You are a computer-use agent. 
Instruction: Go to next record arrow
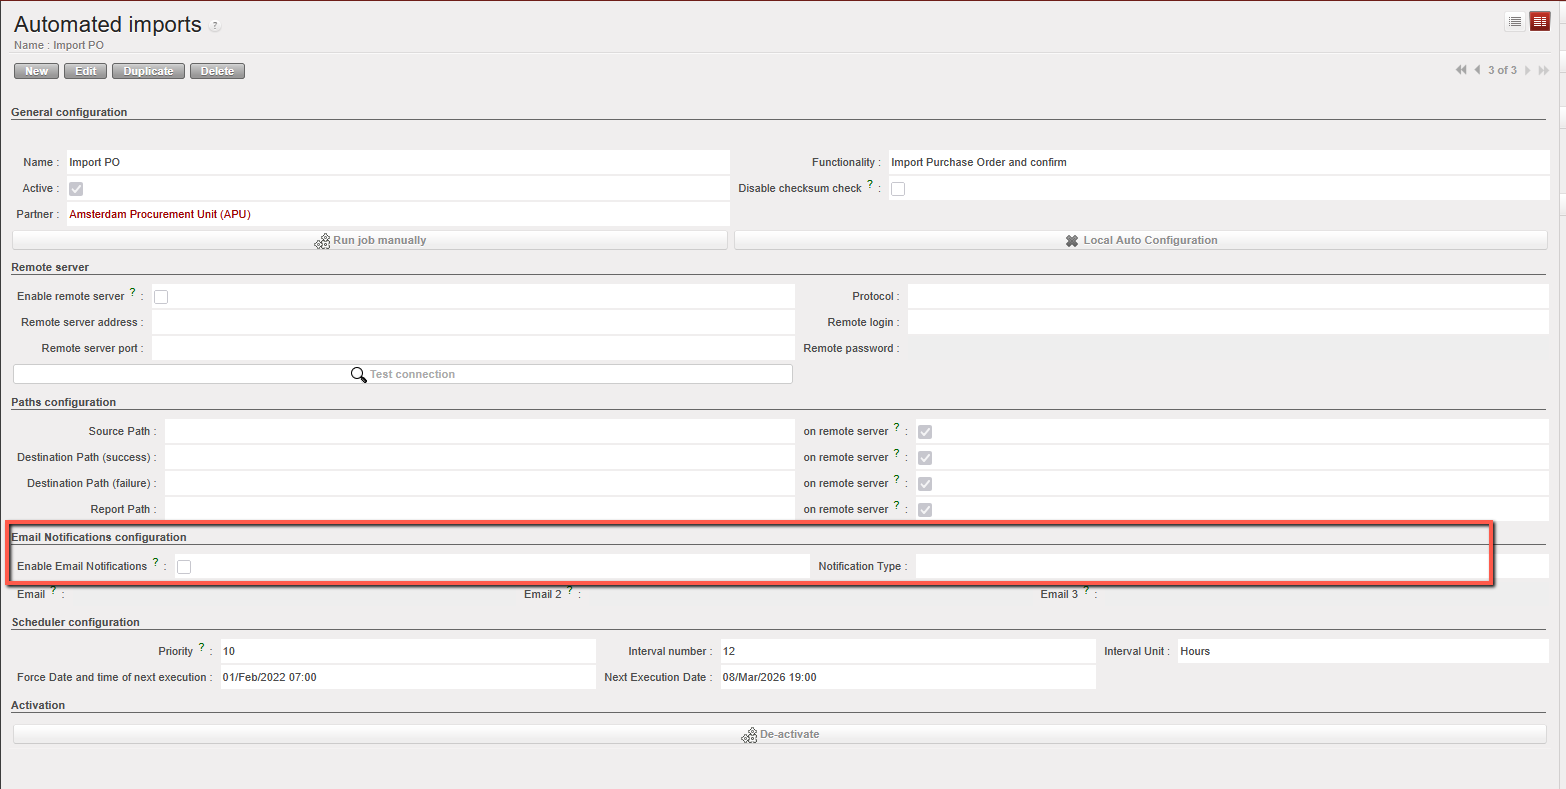pos(1527,70)
